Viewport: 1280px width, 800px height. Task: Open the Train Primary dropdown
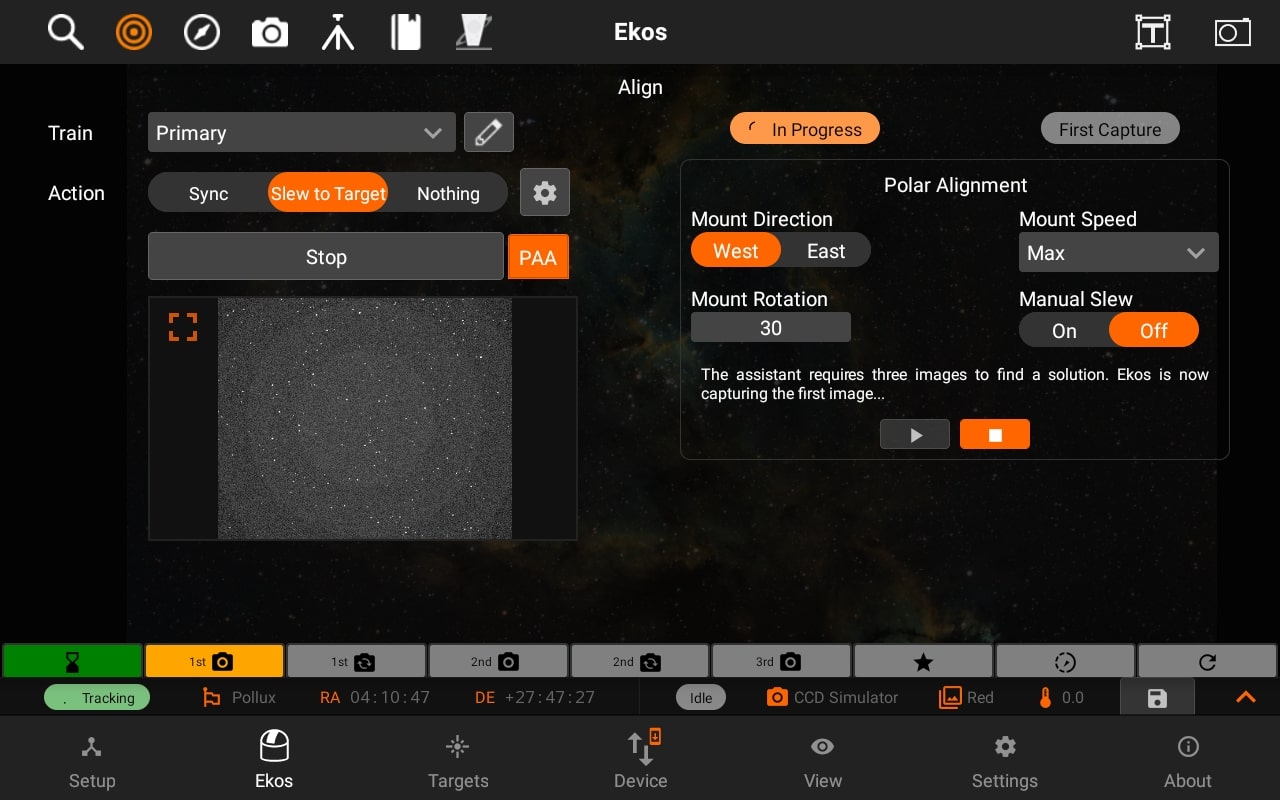click(x=302, y=132)
